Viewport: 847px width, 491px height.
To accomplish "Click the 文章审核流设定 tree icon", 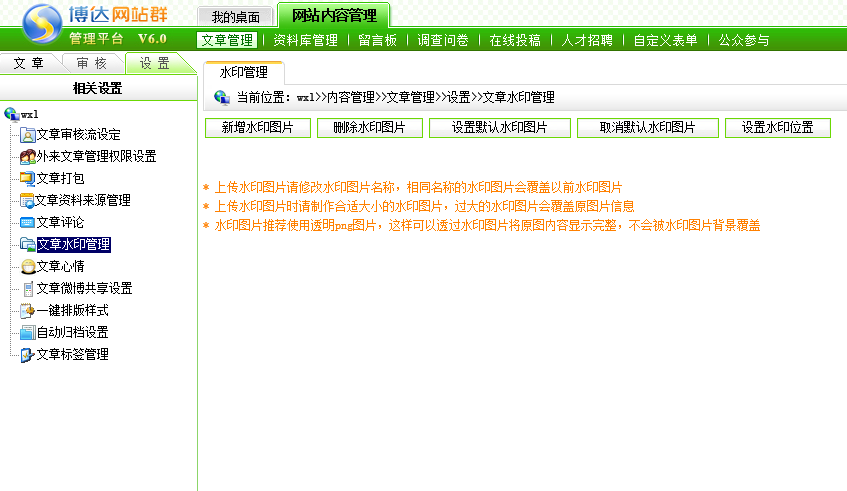I will 28,135.
